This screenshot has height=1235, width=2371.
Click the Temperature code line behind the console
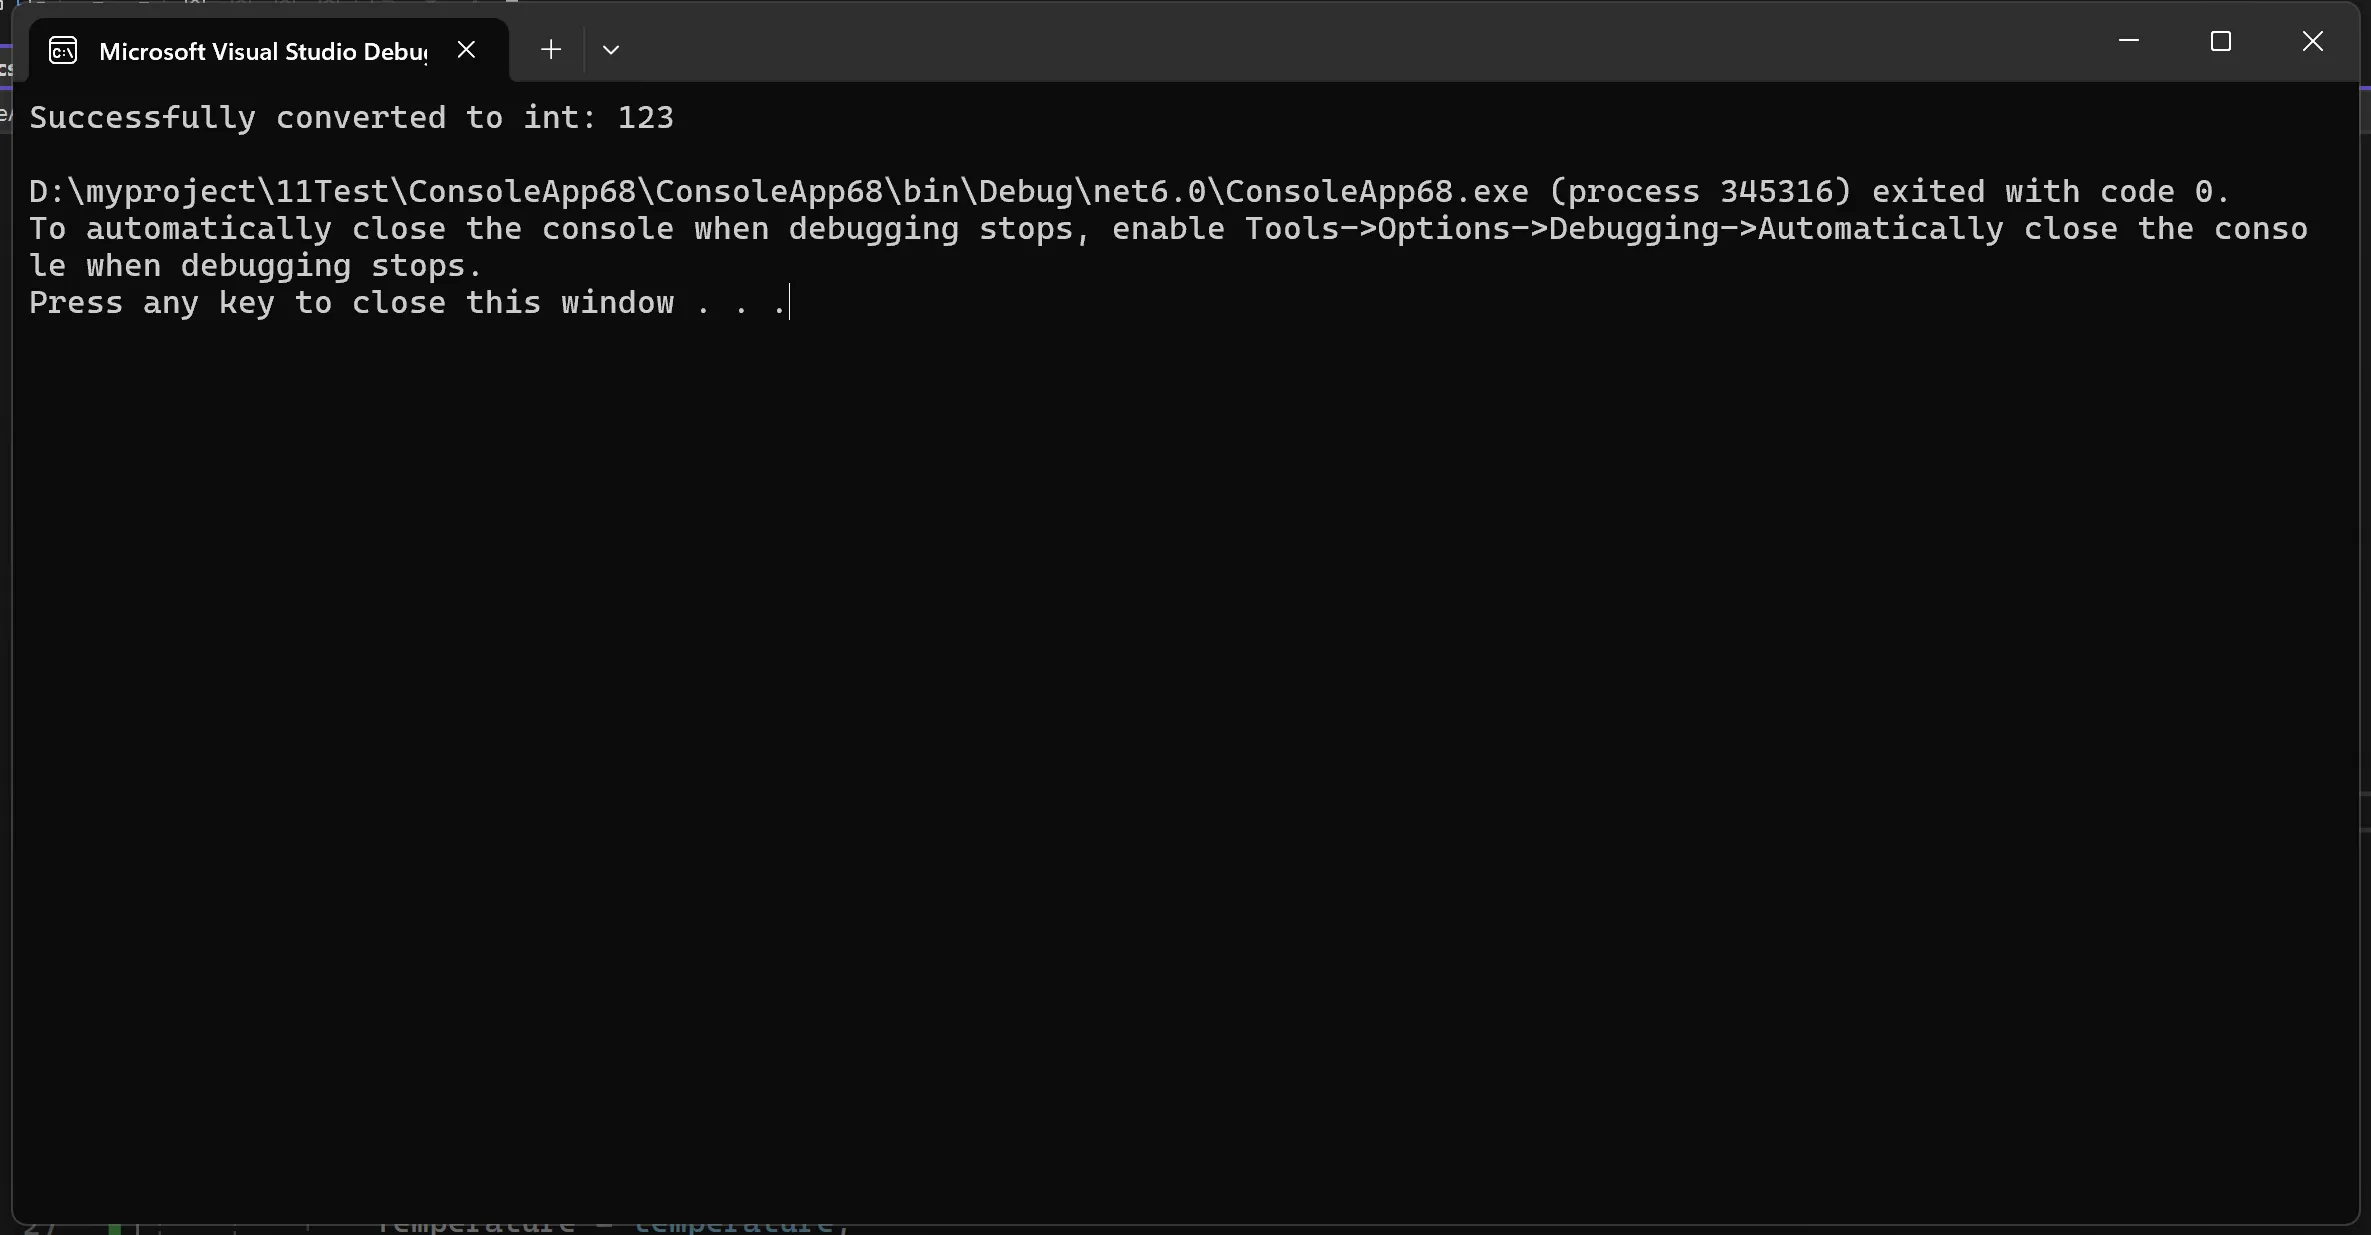click(x=600, y=1227)
